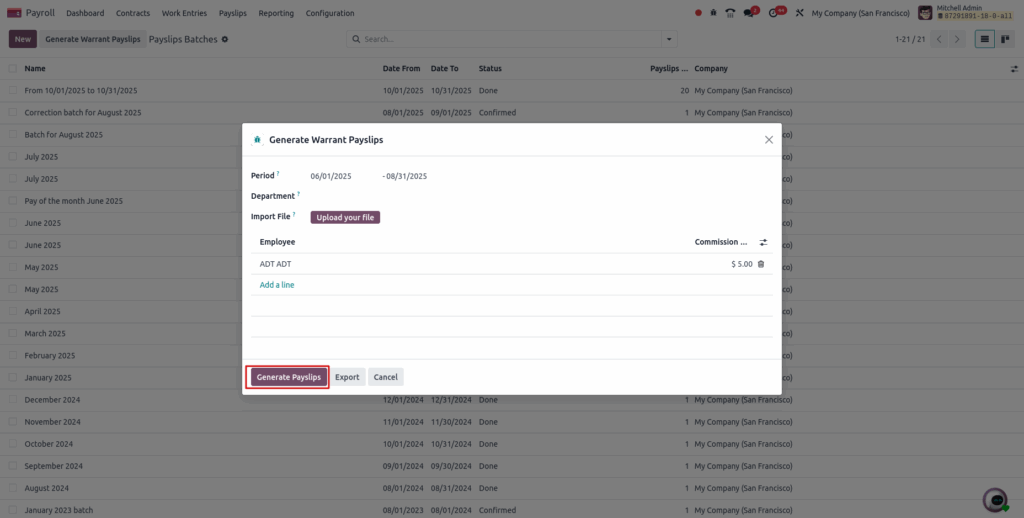Click help mark next to Import File
This screenshot has height=518, width=1024.
click(x=294, y=214)
